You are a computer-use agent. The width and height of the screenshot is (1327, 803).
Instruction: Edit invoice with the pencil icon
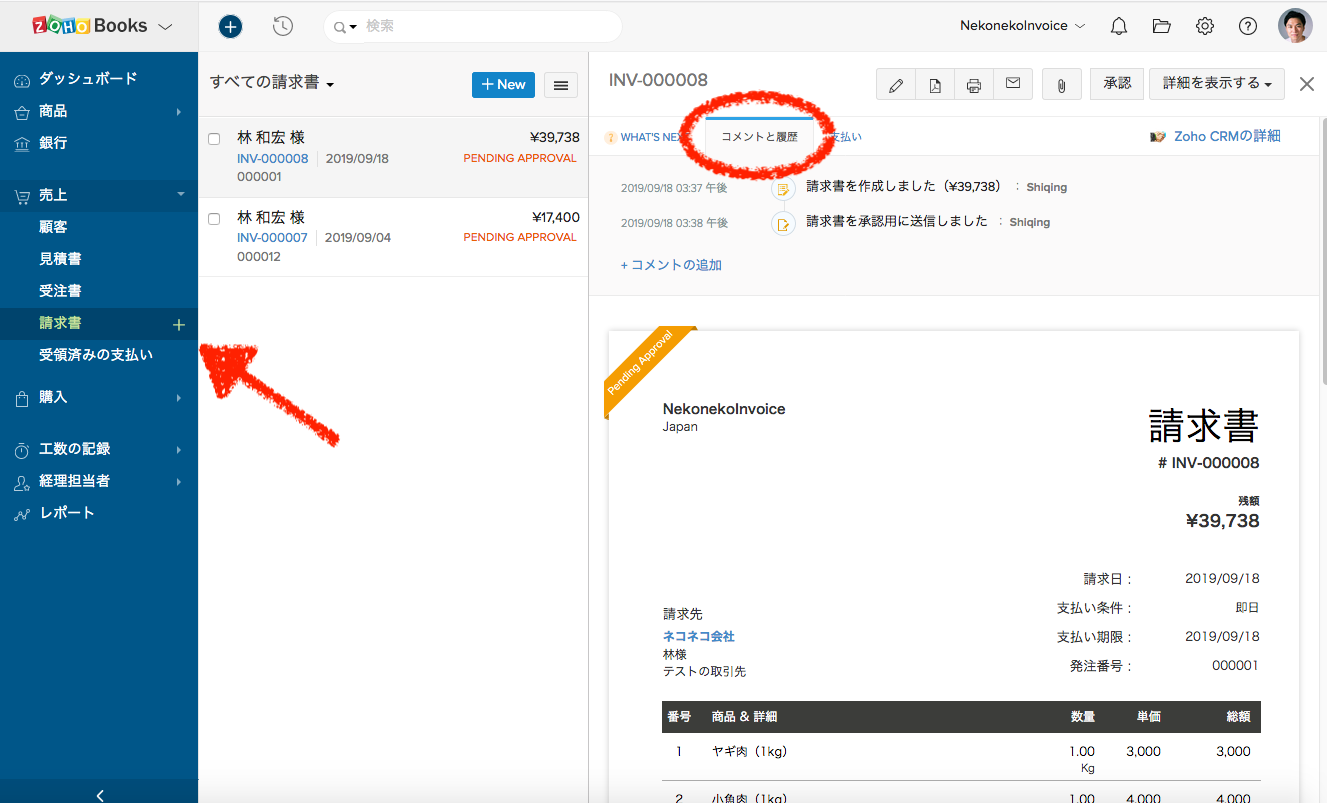896,85
